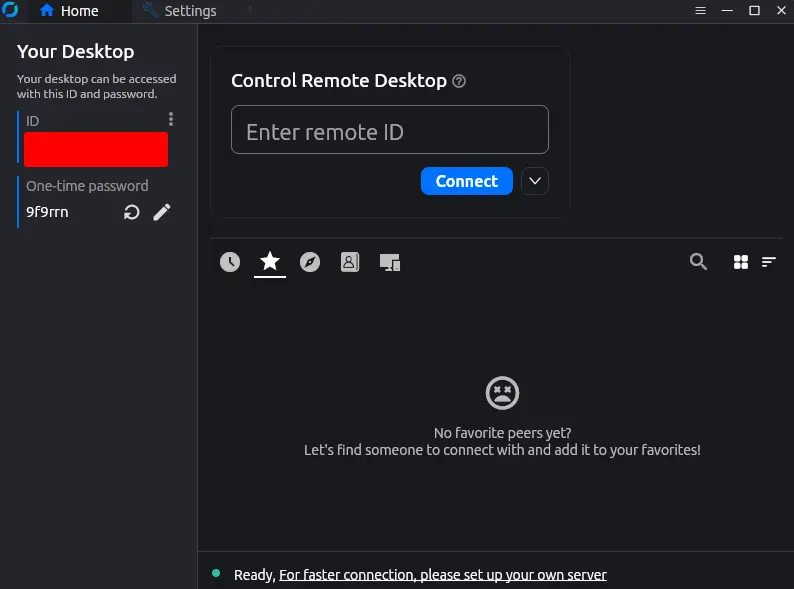
Task: Follow the set up your own server link
Action: pyautogui.click(x=442, y=575)
